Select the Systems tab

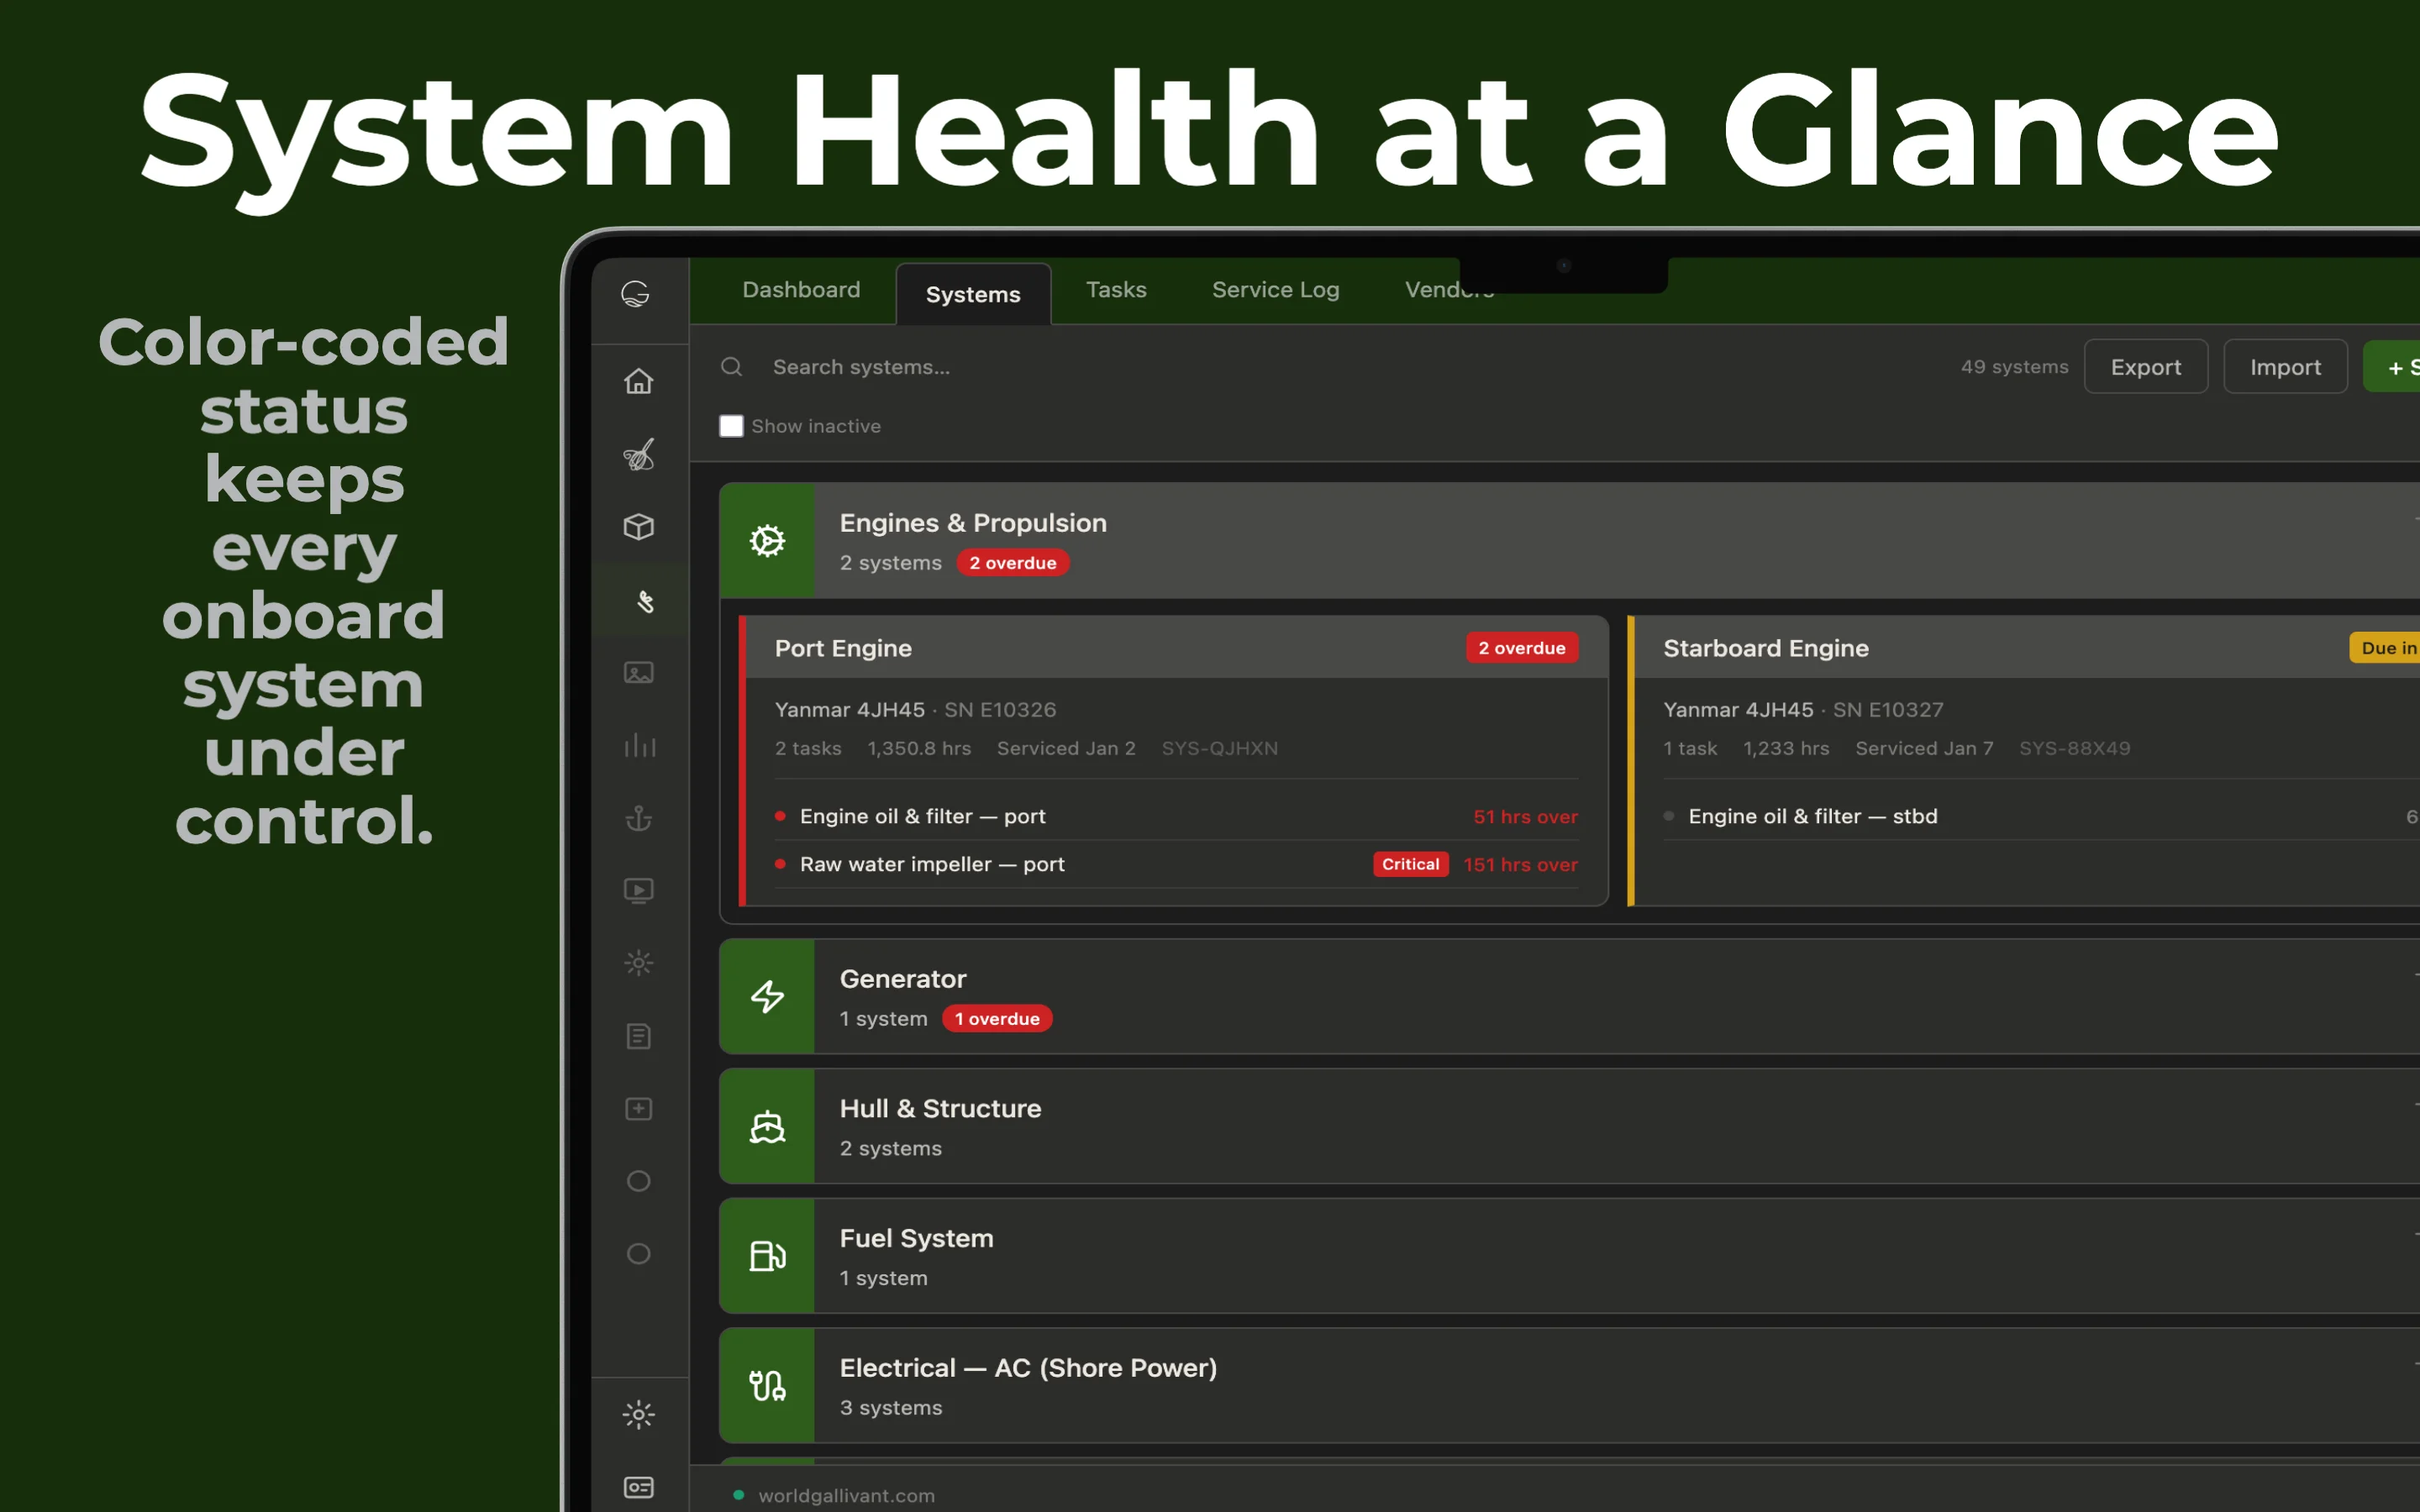point(973,294)
